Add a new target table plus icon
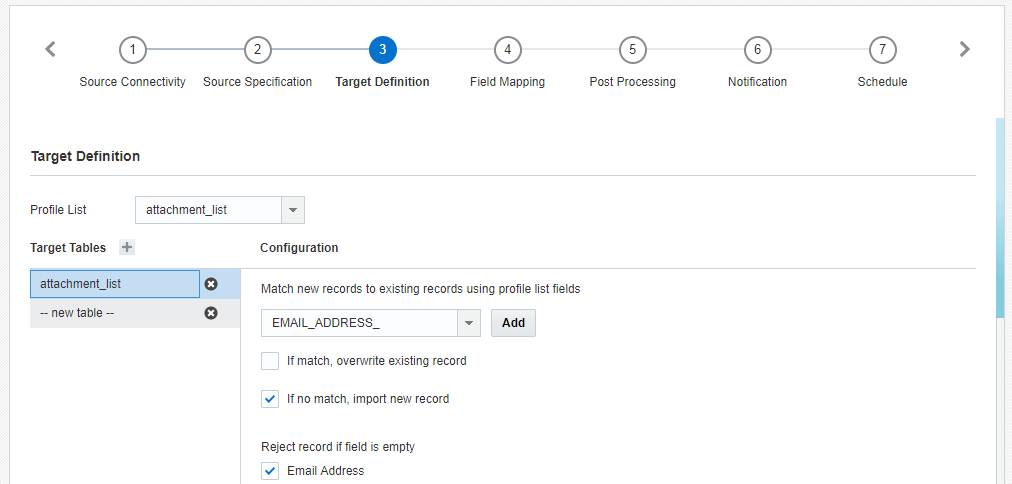The width and height of the screenshot is (1012, 484). point(127,247)
